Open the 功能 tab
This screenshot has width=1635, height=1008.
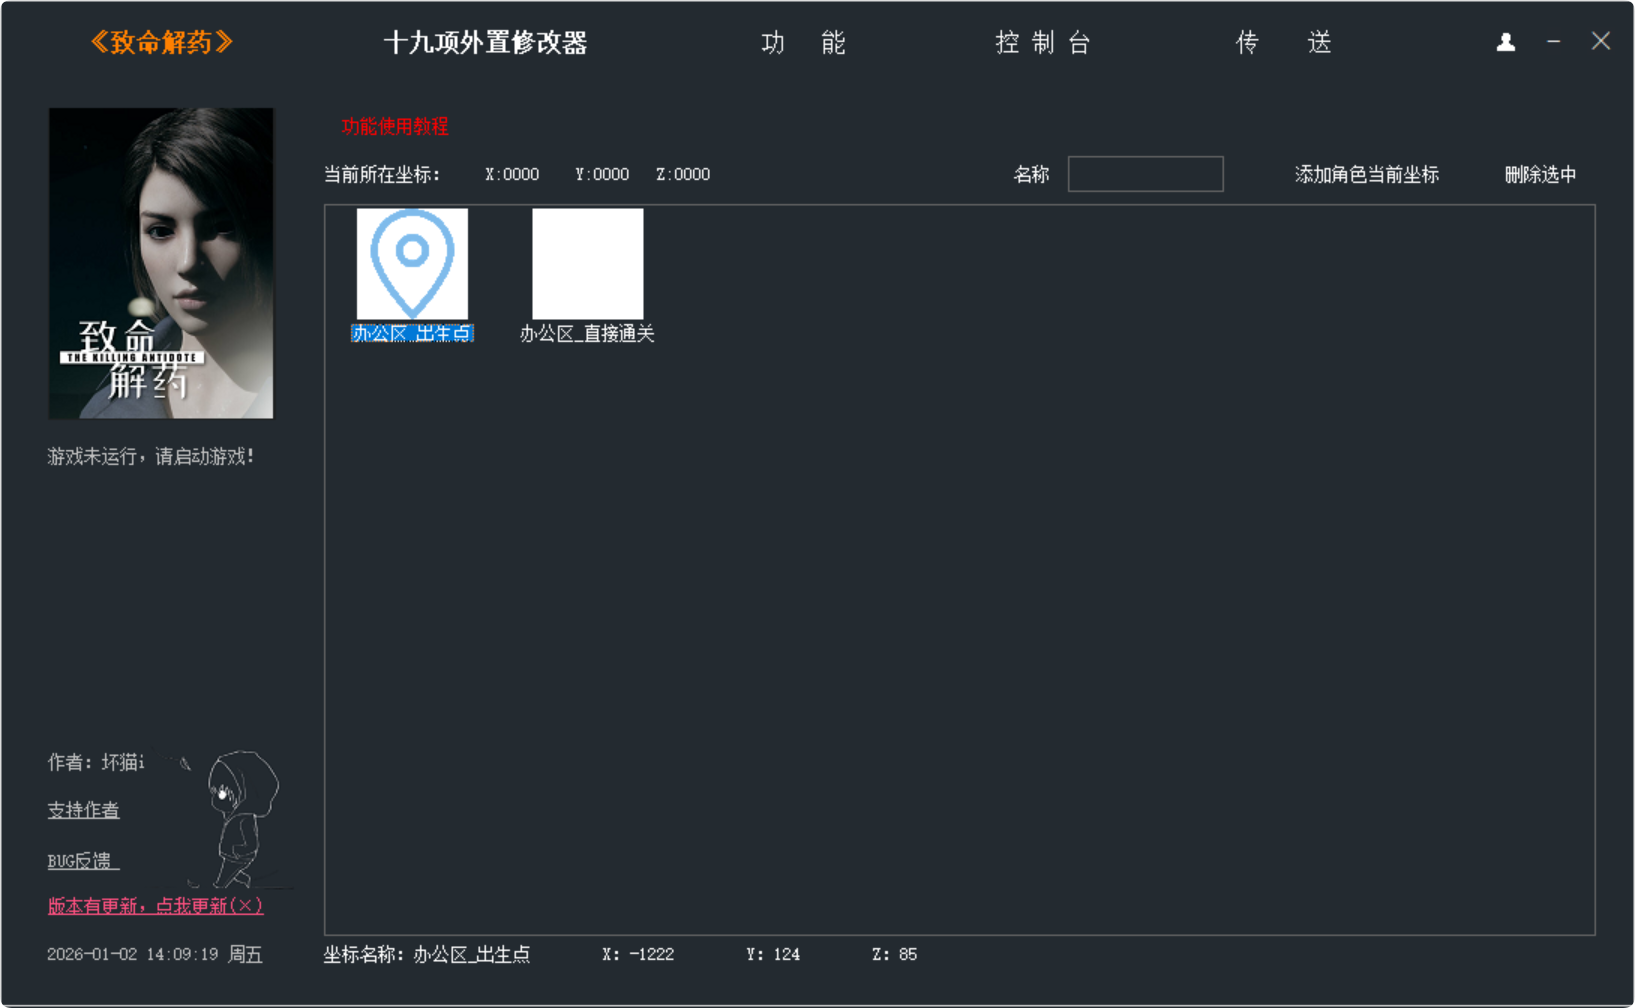[x=803, y=43]
